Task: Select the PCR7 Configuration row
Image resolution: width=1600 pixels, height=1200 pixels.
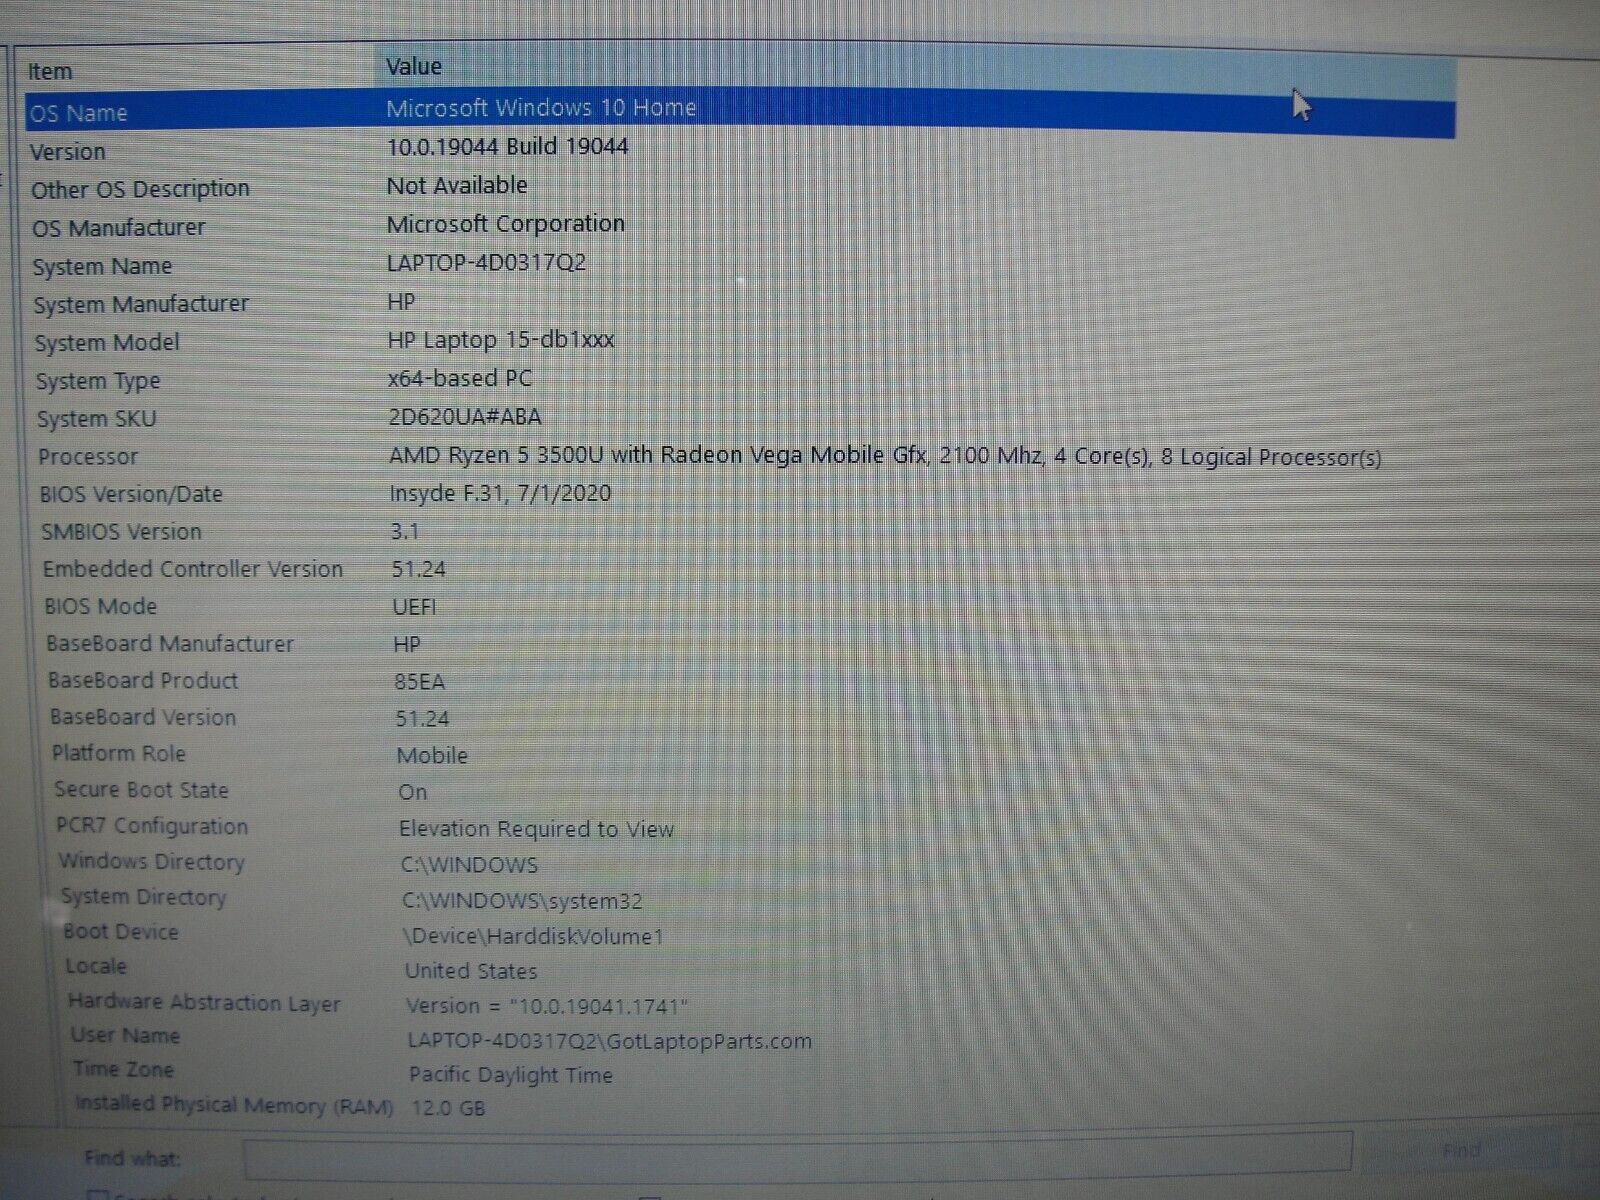Action: (152, 826)
